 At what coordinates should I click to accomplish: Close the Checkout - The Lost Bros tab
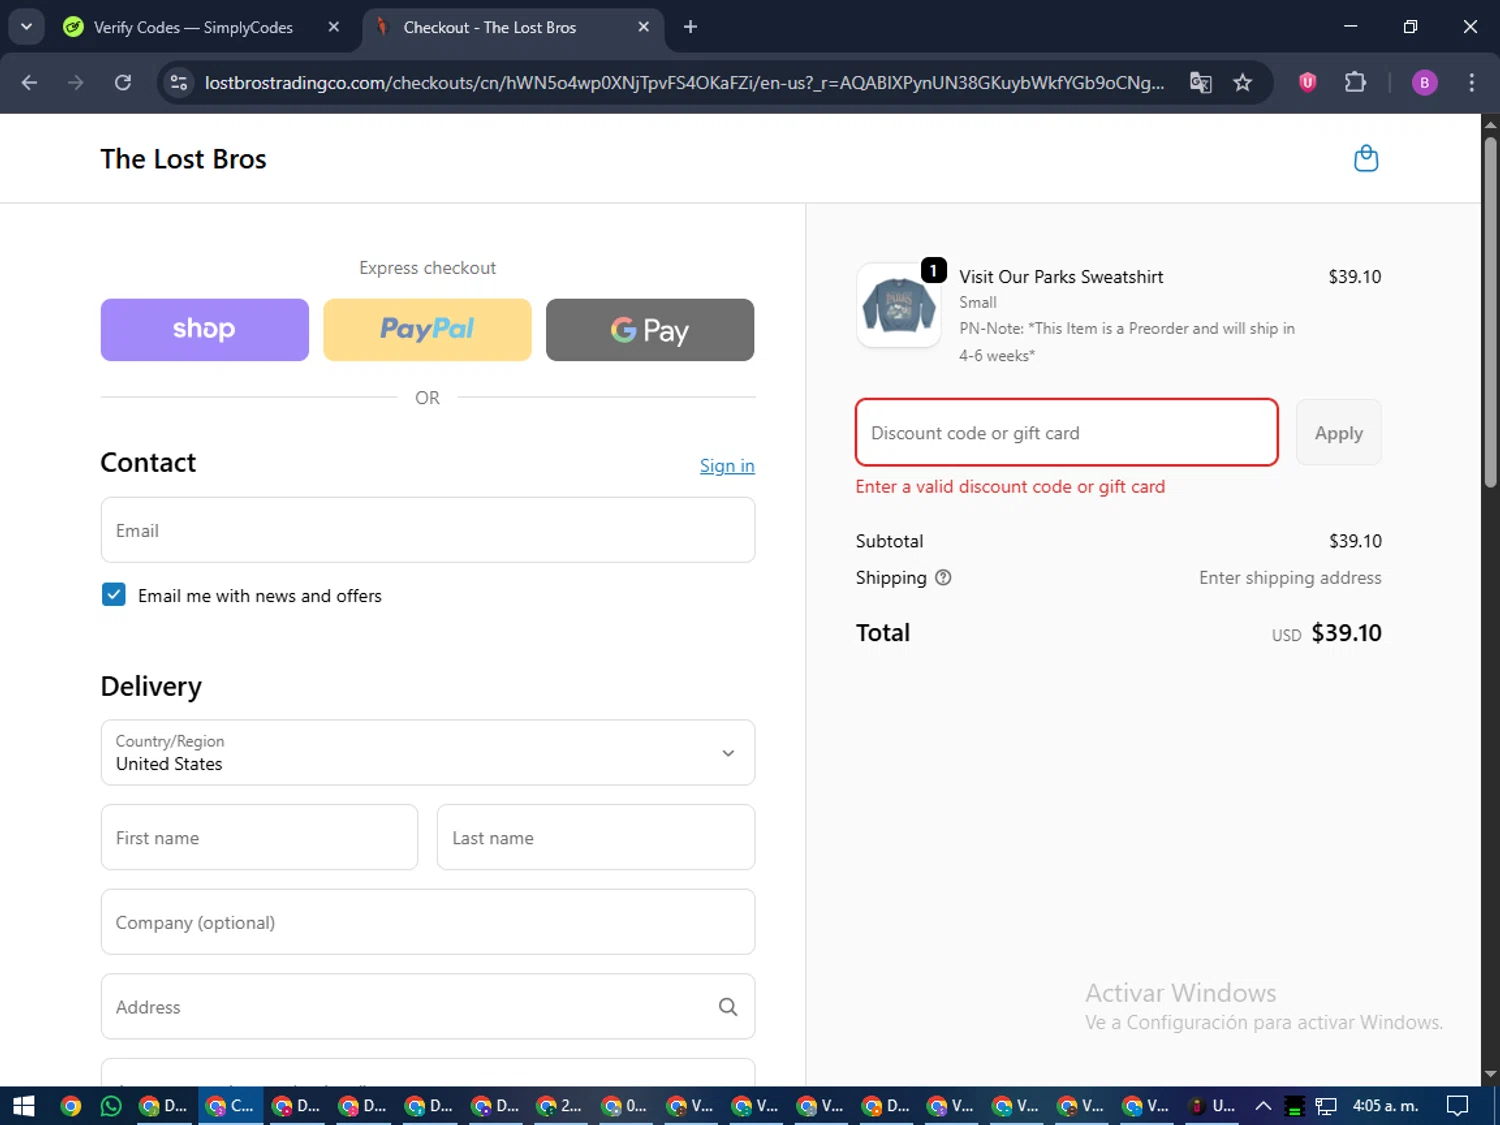644,27
